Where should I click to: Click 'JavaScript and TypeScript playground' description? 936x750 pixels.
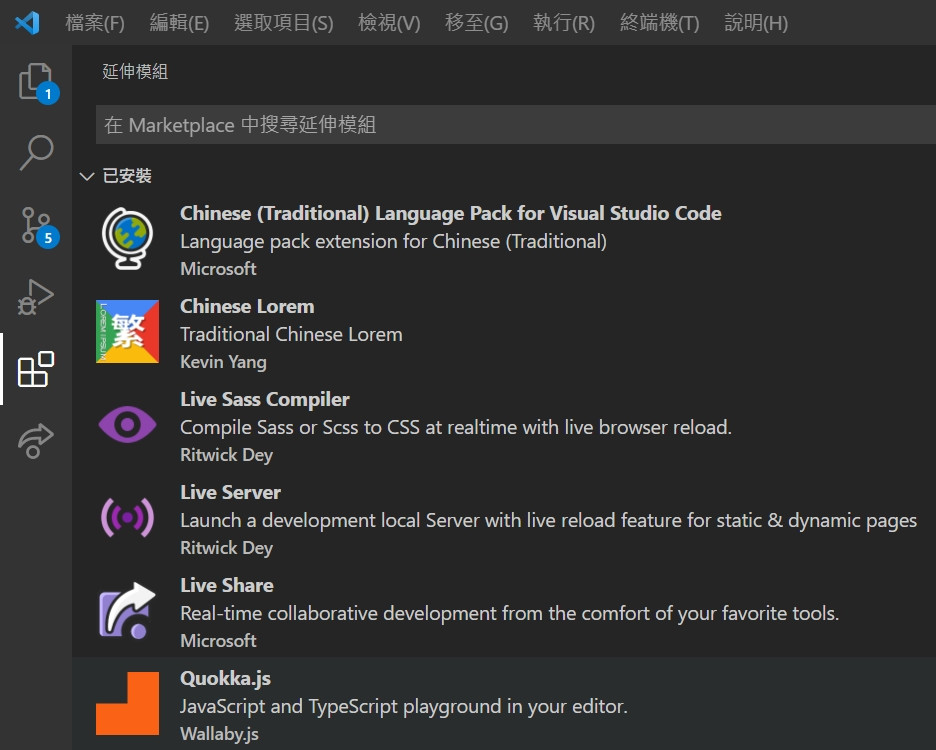404,706
